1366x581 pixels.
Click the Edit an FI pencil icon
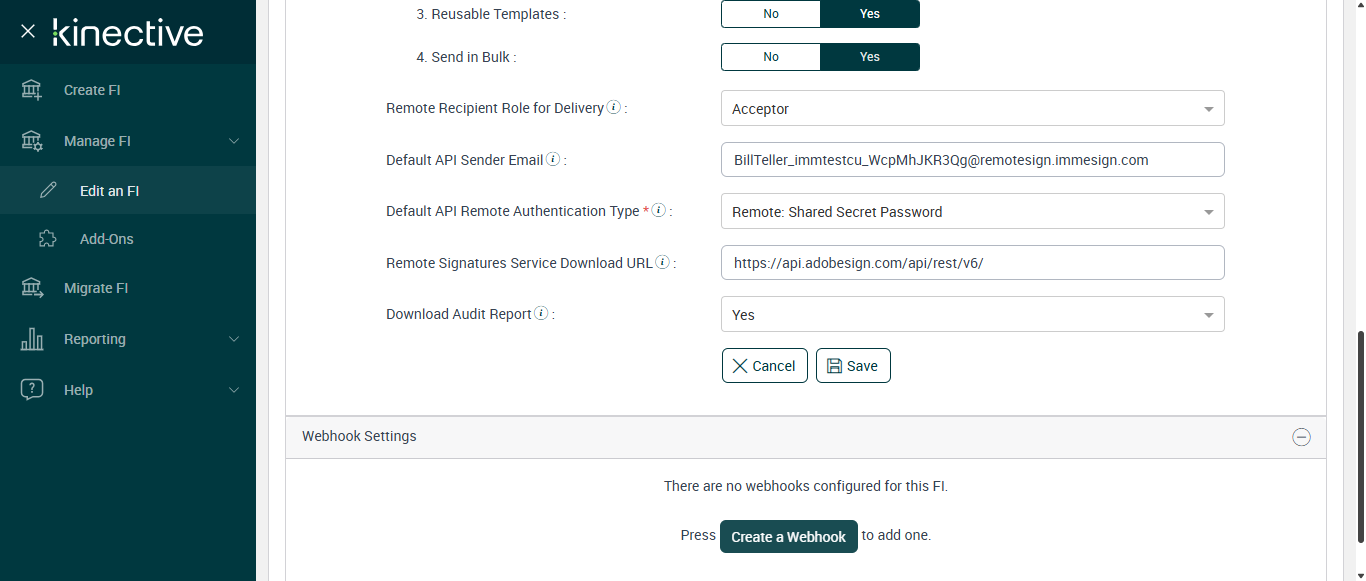point(48,190)
